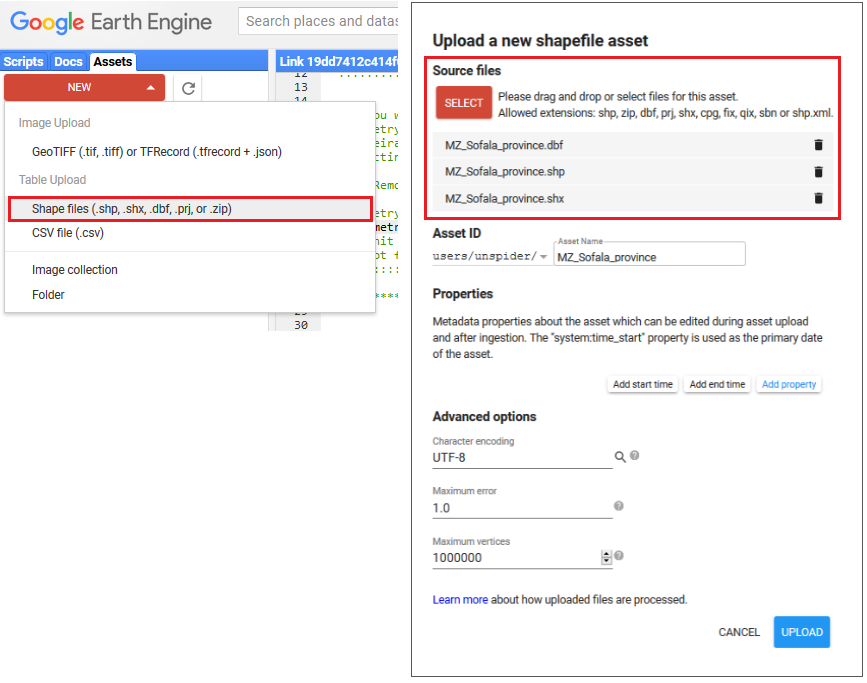Cancel the shapefile upload
This screenshot has width=867, height=683.
739,632
